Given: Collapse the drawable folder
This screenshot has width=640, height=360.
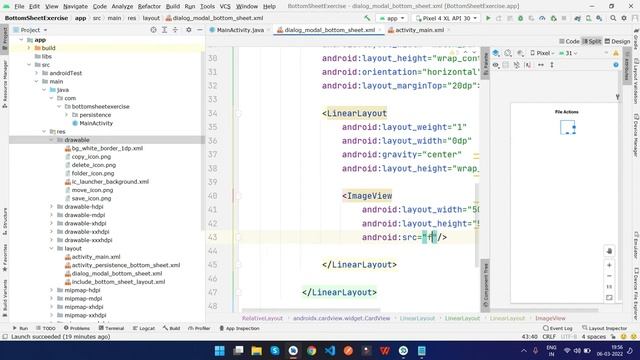Looking at the screenshot, I should click(x=52, y=140).
